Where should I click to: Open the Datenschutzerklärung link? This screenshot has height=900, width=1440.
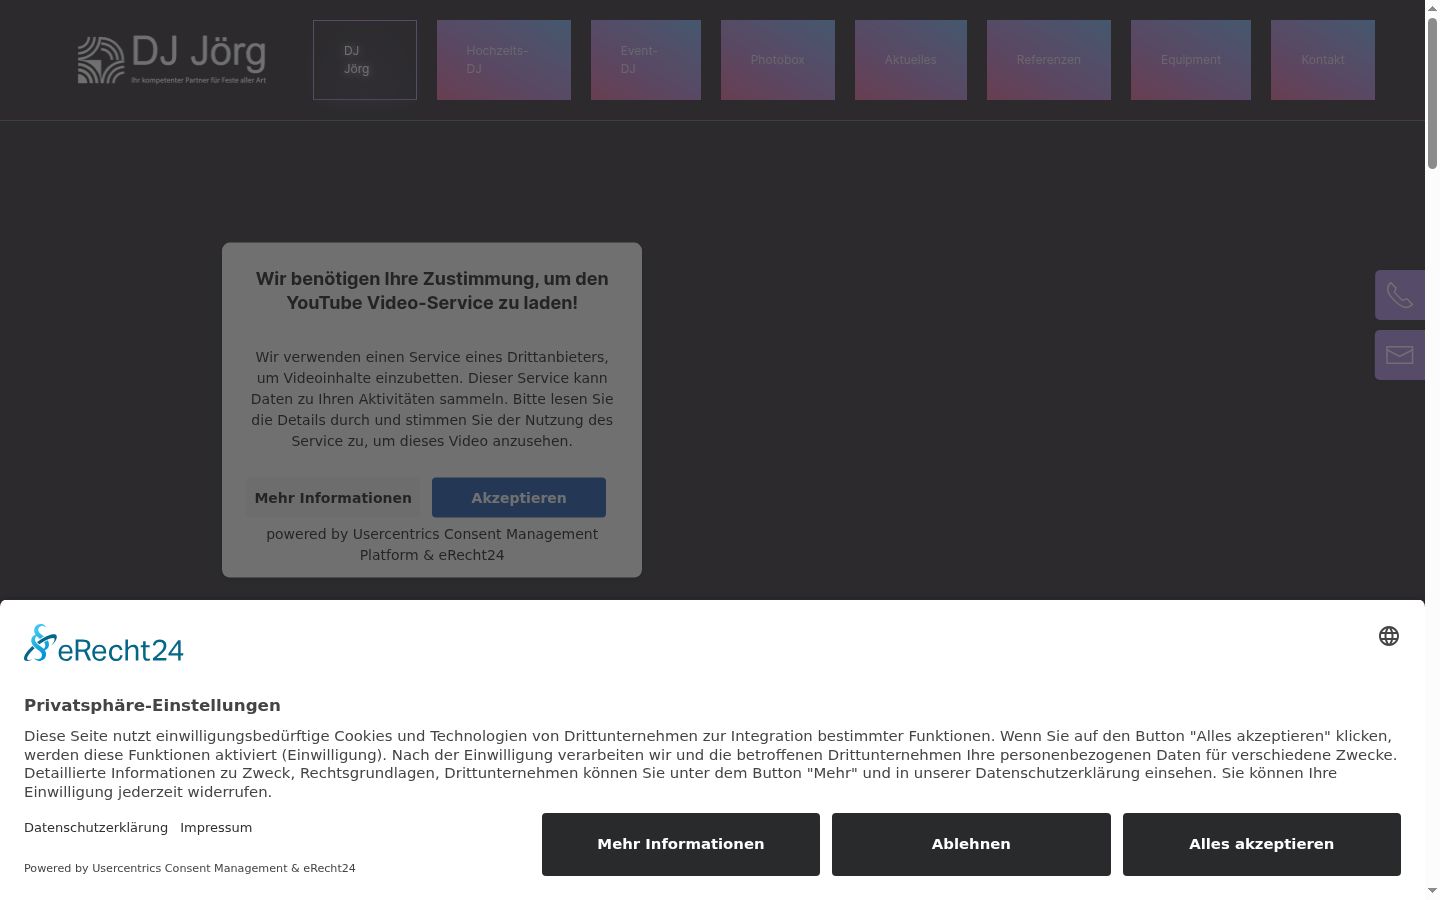tap(96, 828)
